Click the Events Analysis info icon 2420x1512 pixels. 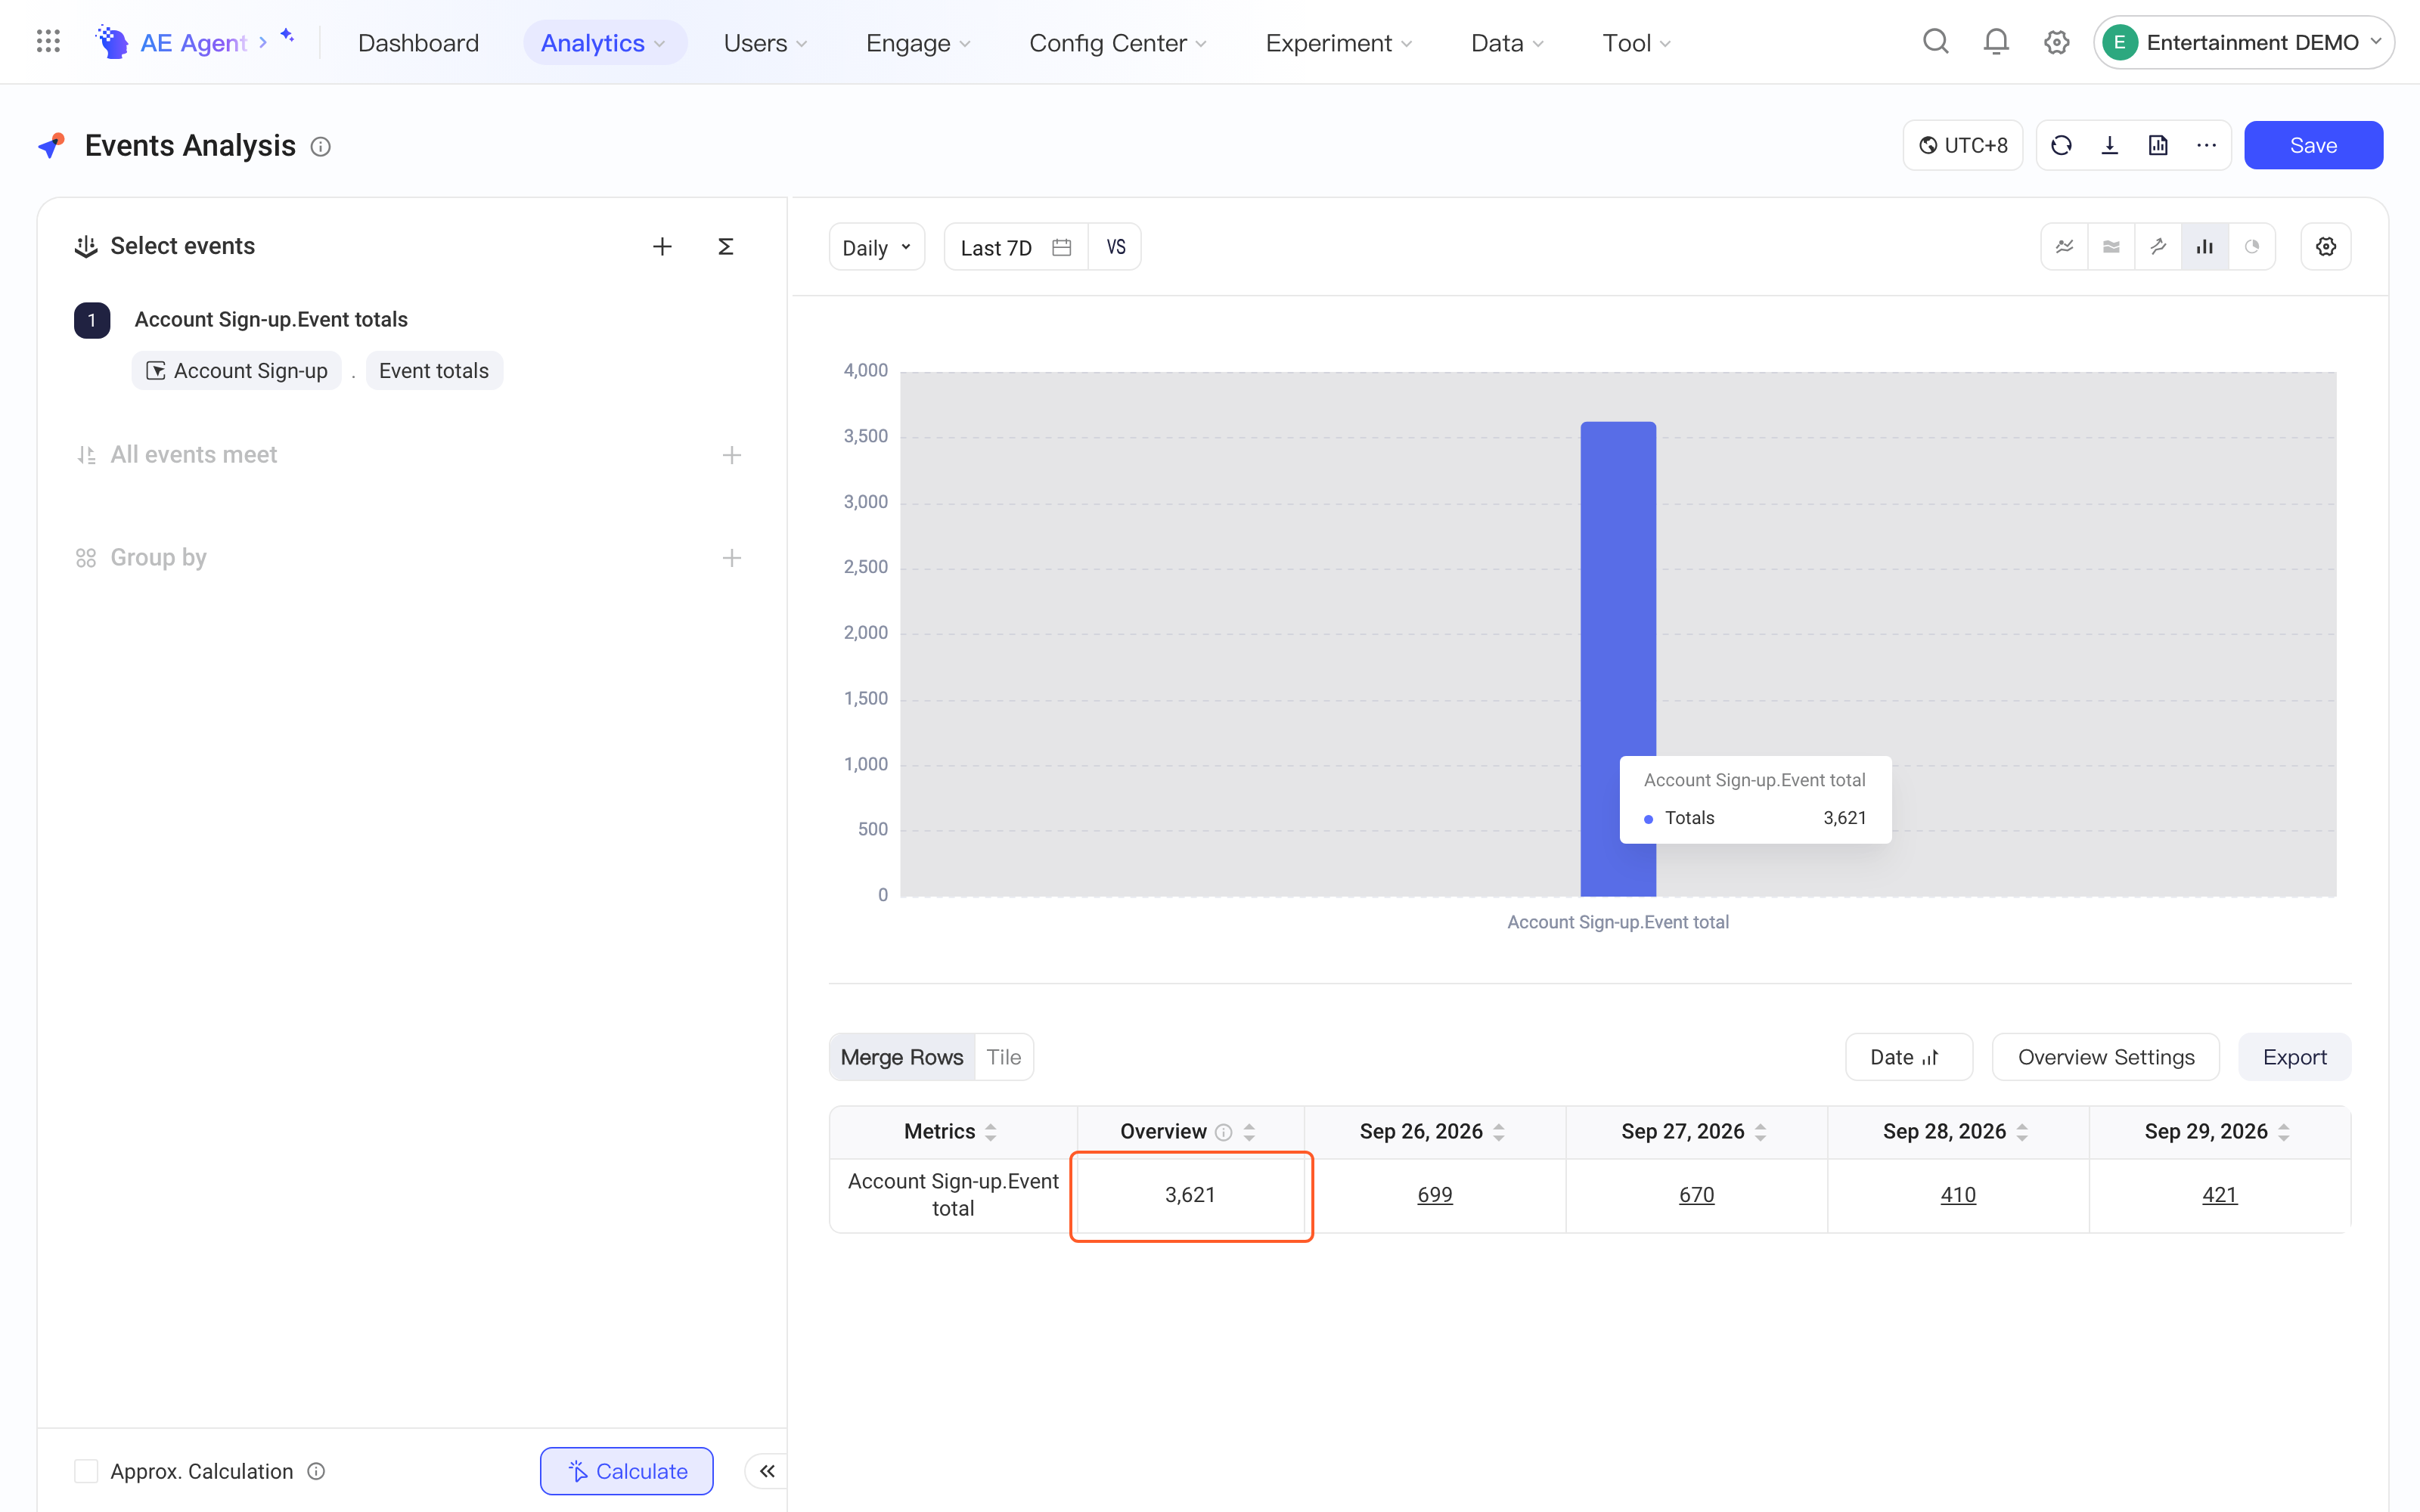[x=320, y=147]
